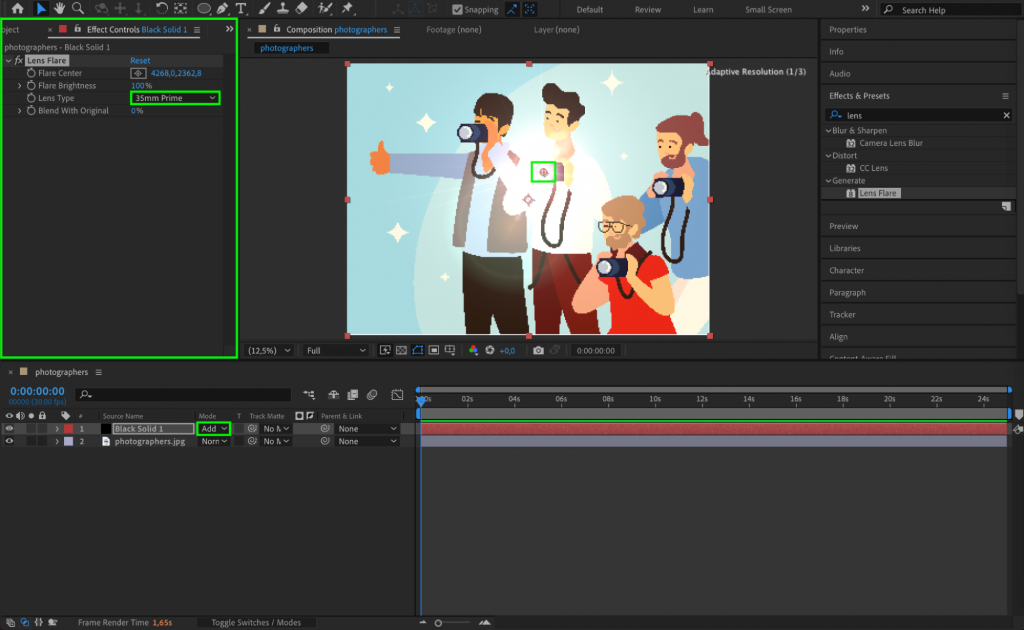The image size is (1024, 630).
Task: Hide the photographers.jpg layer
Action: pyautogui.click(x=7, y=441)
